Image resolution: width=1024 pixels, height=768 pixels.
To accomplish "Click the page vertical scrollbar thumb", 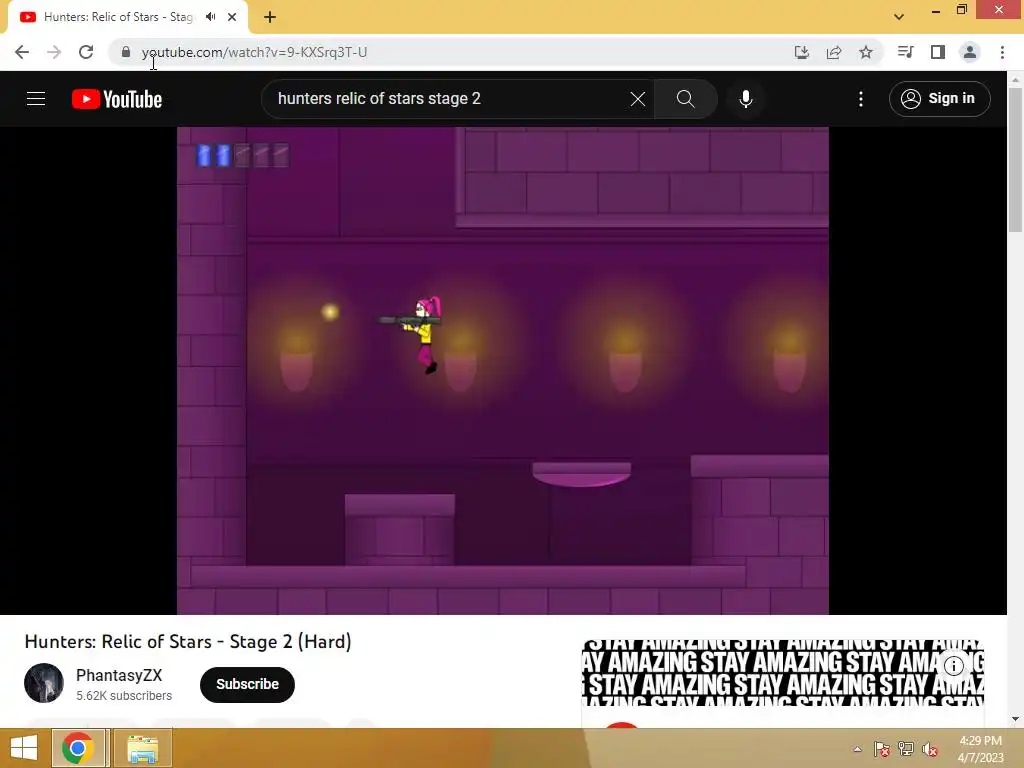I will coord(1015,160).
